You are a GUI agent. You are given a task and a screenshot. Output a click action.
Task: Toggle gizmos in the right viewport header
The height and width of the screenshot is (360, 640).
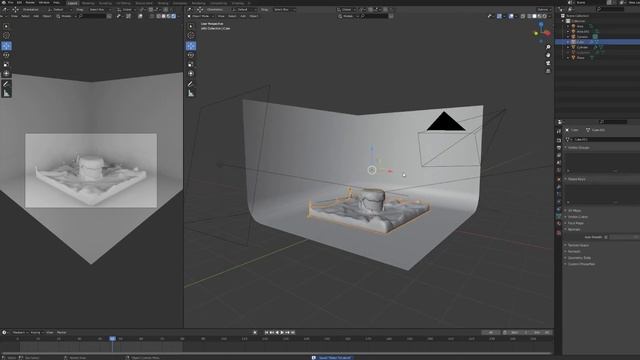(499, 16)
